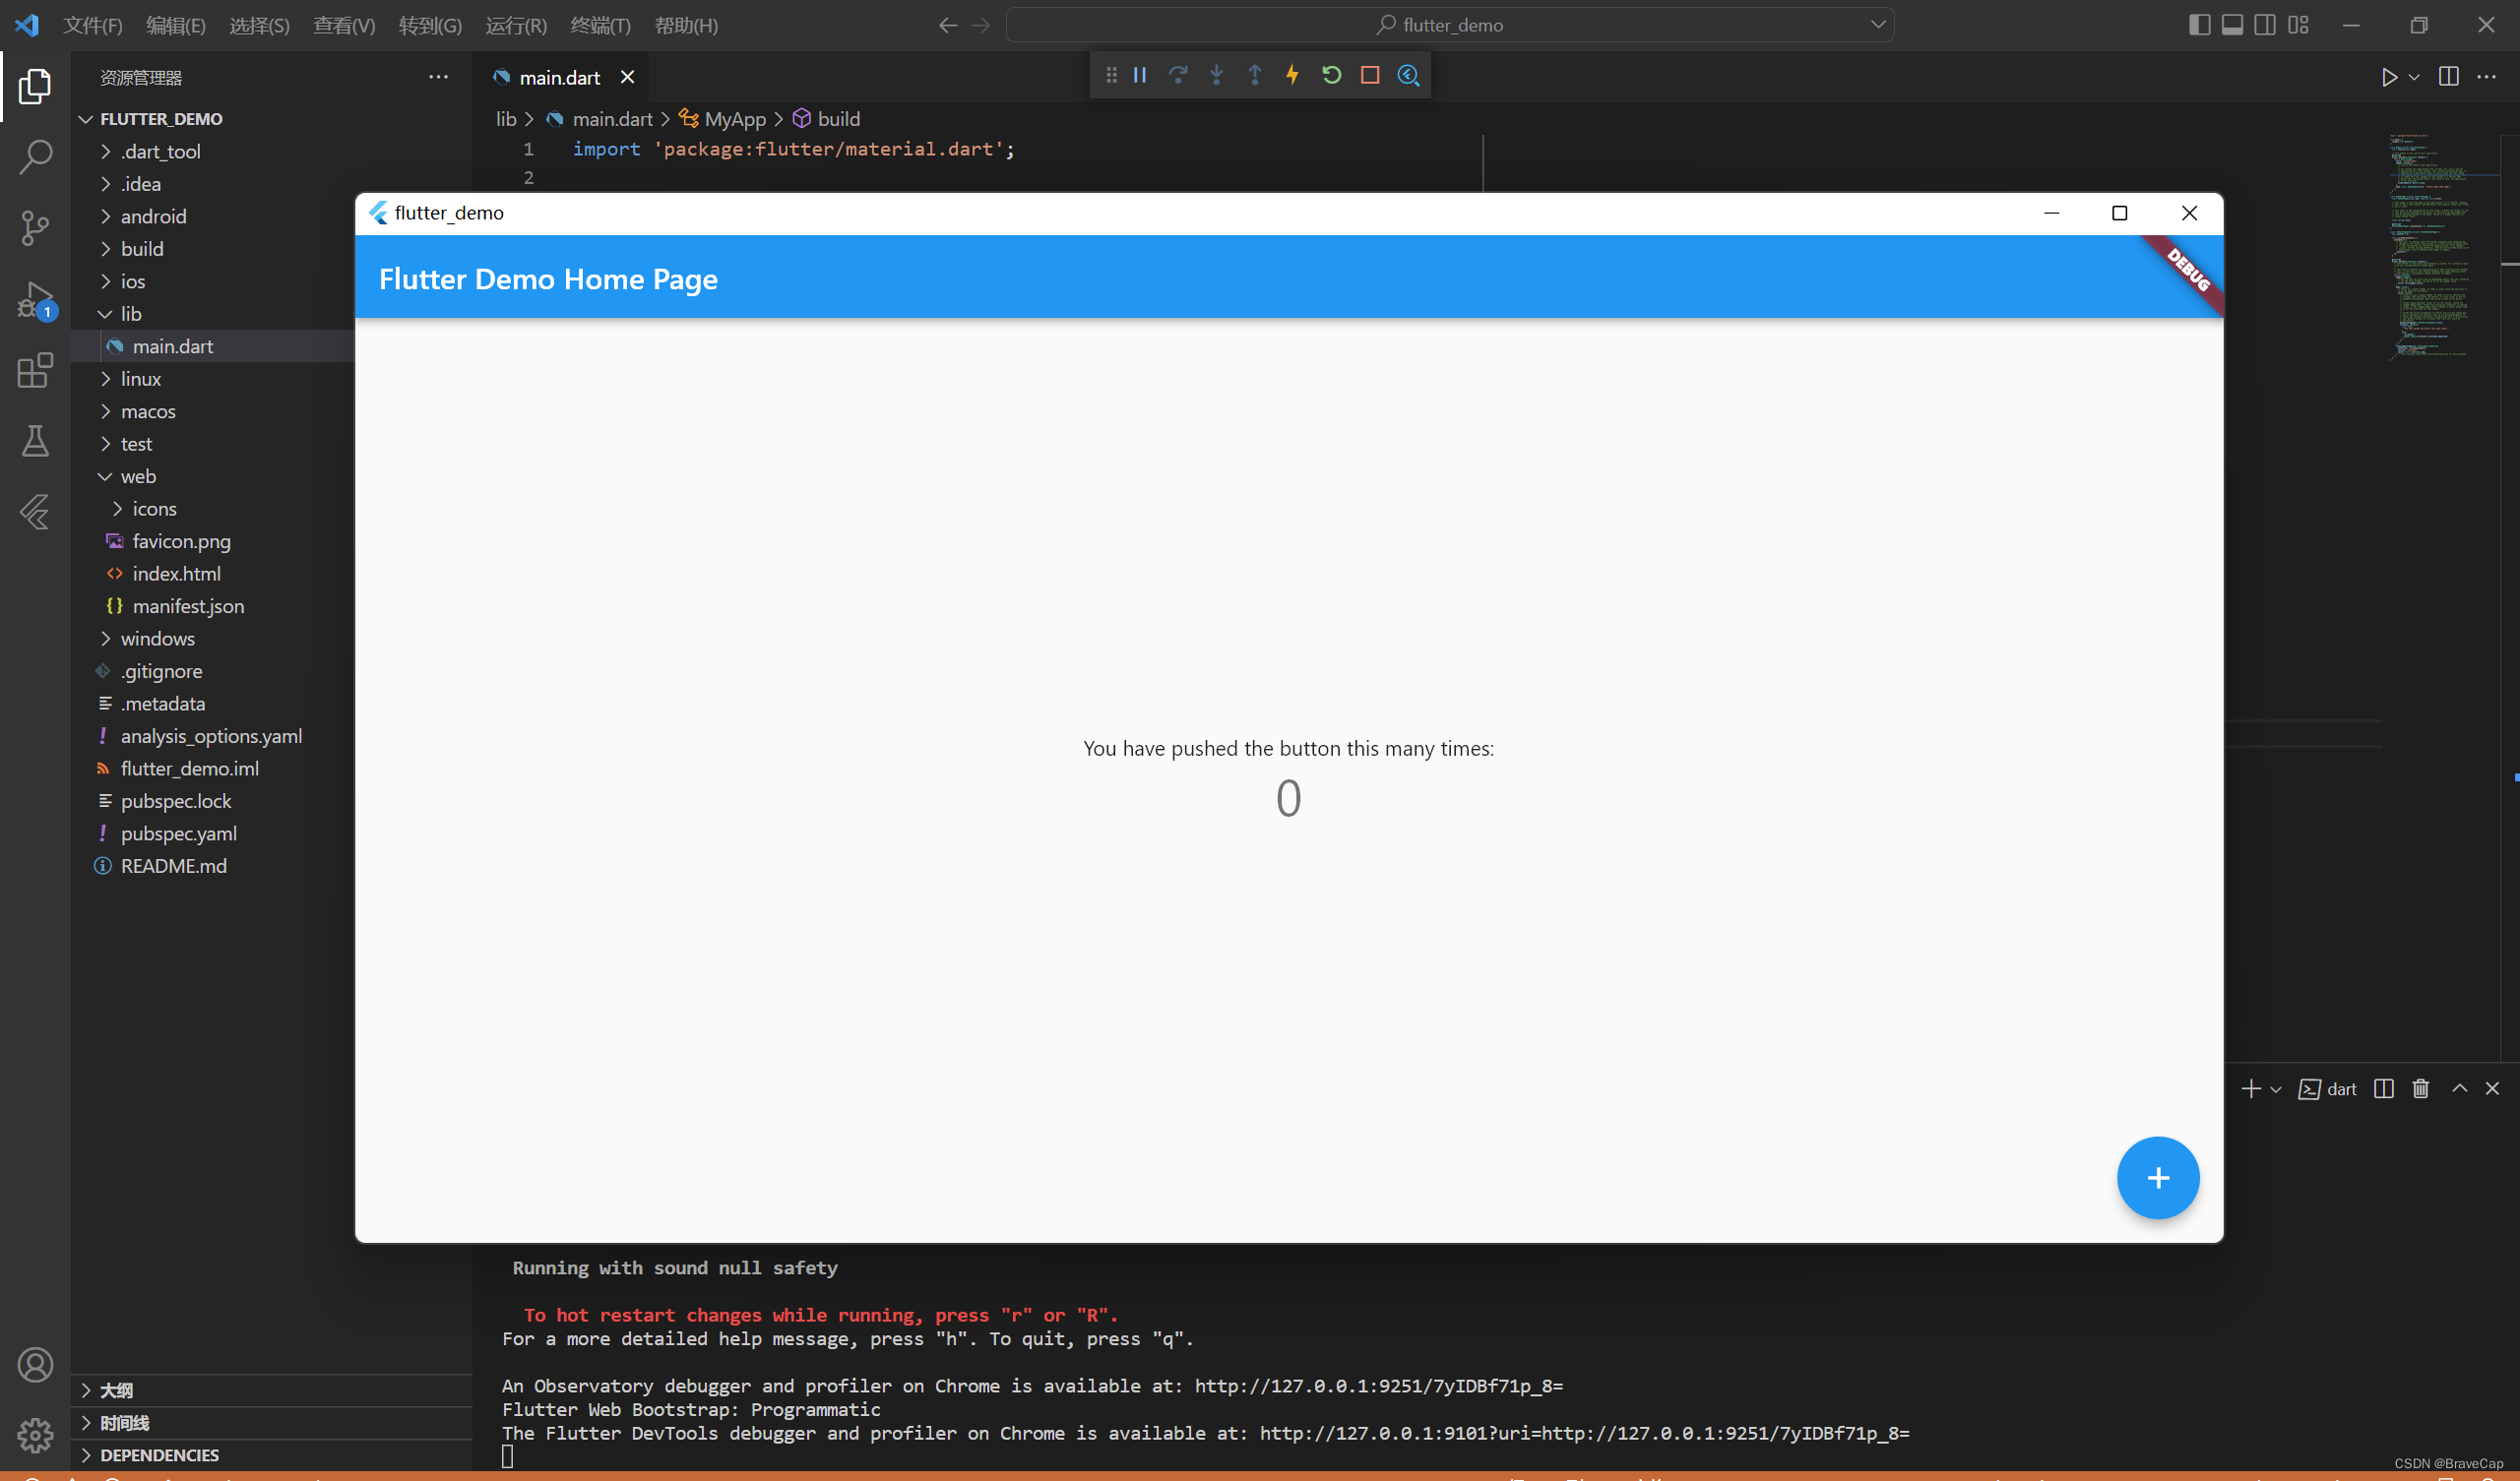Open the 选择(S) menu
Screen dimensions: 2520x1481
(x=259, y=25)
